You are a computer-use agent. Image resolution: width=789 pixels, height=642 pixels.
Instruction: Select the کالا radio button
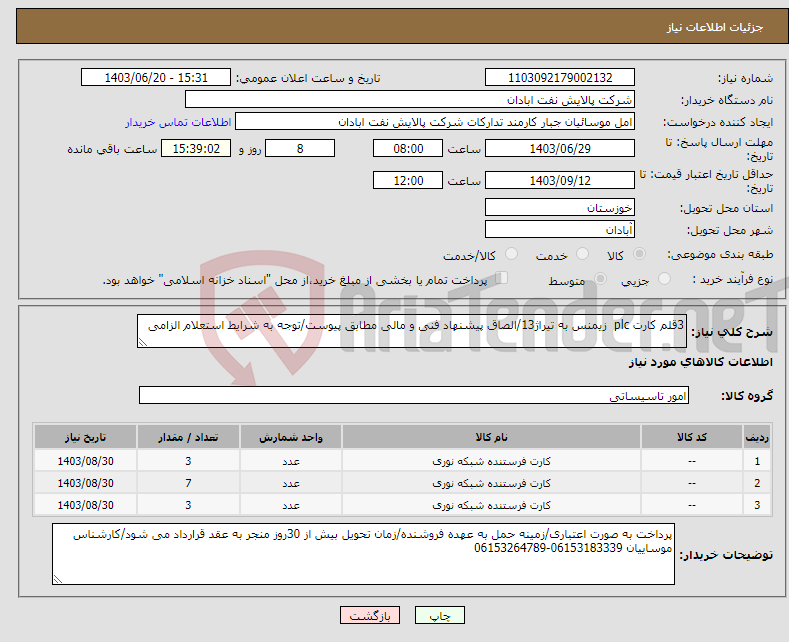point(639,254)
